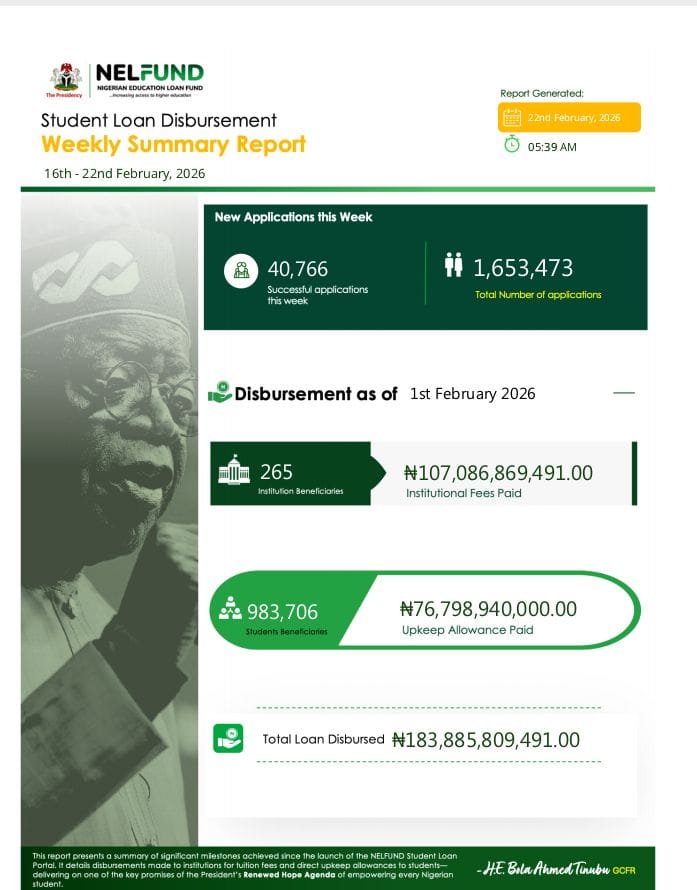697x890 pixels.
Task: Click the green clock icon
Action: [512, 145]
